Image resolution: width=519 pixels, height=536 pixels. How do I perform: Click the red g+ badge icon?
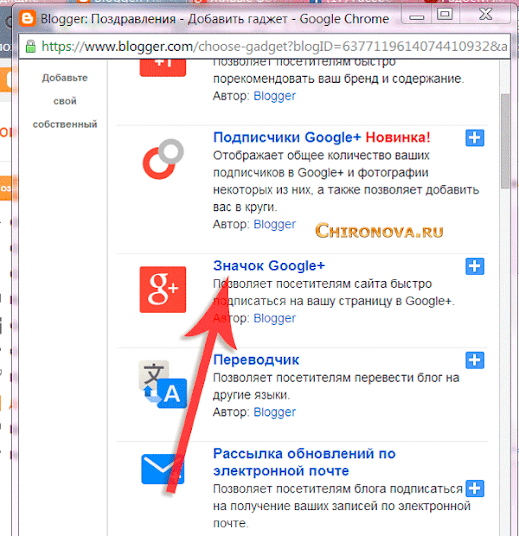tap(163, 290)
